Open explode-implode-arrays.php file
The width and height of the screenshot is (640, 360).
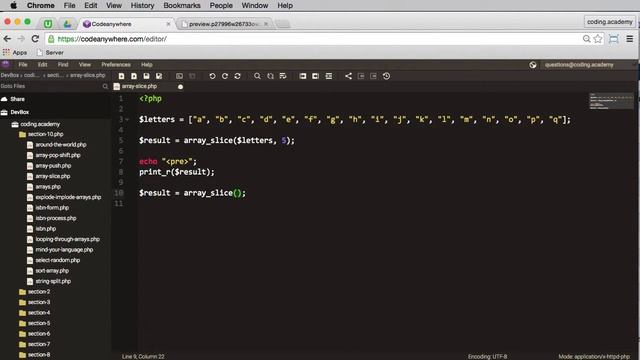(x=68, y=197)
